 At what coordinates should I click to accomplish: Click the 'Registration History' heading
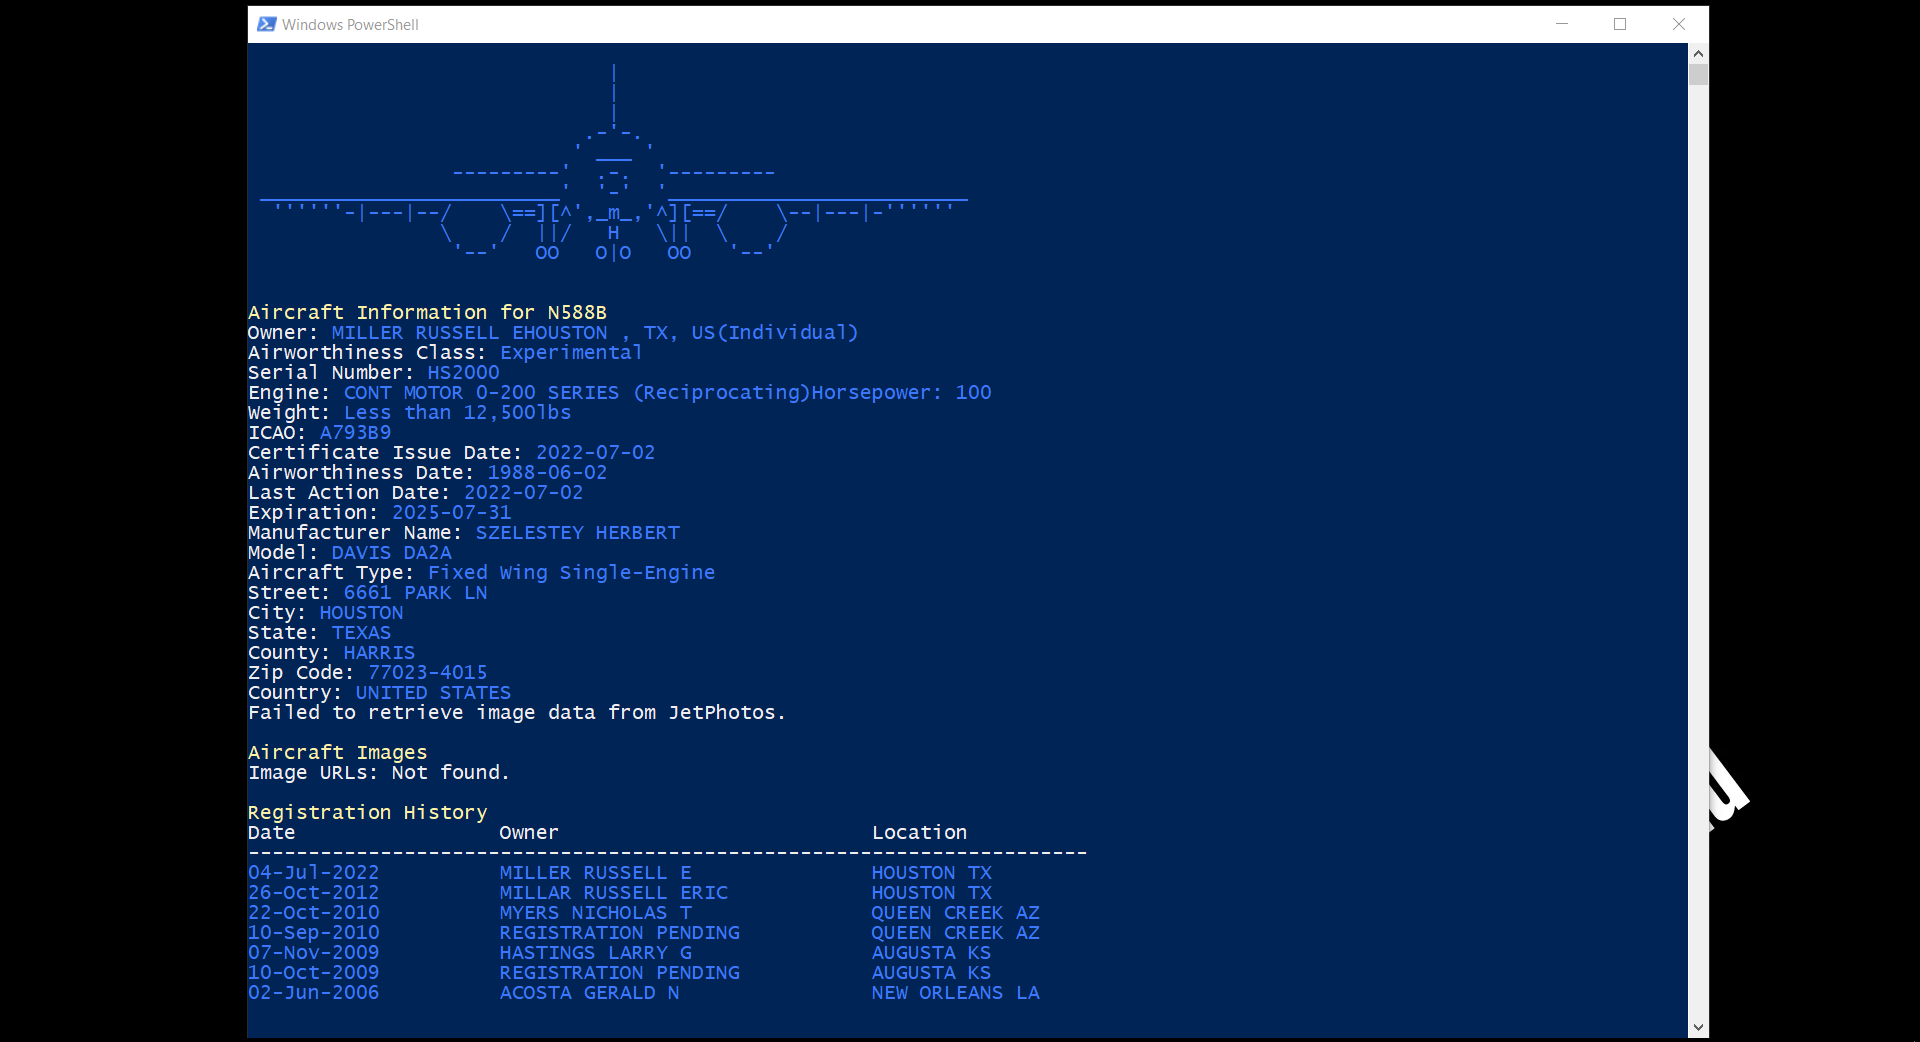[x=367, y=813]
